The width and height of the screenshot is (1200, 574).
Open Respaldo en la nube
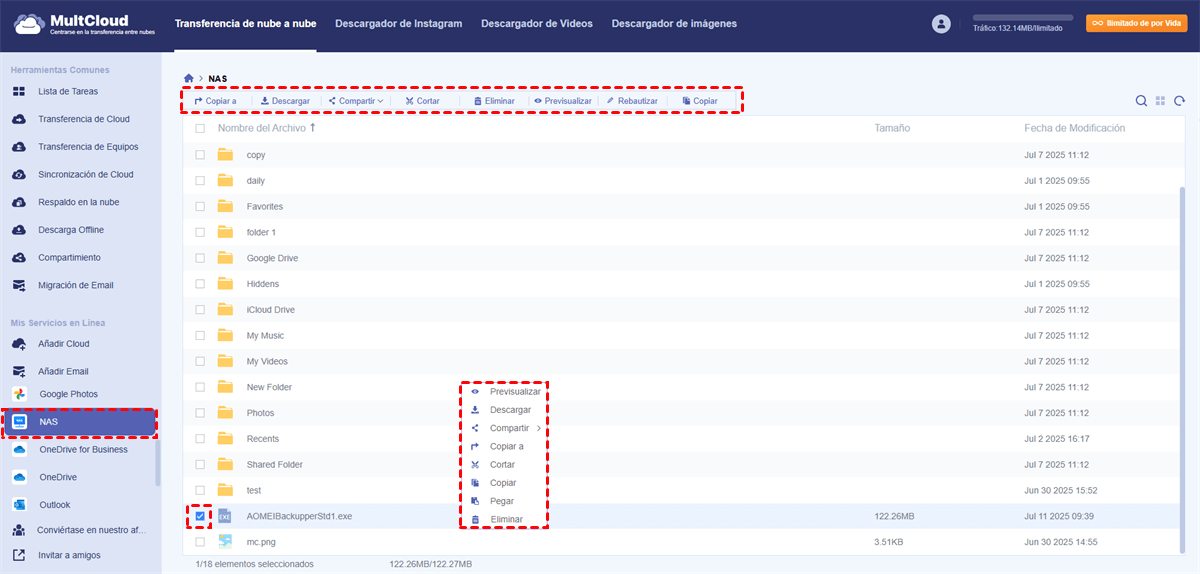tap(80, 202)
